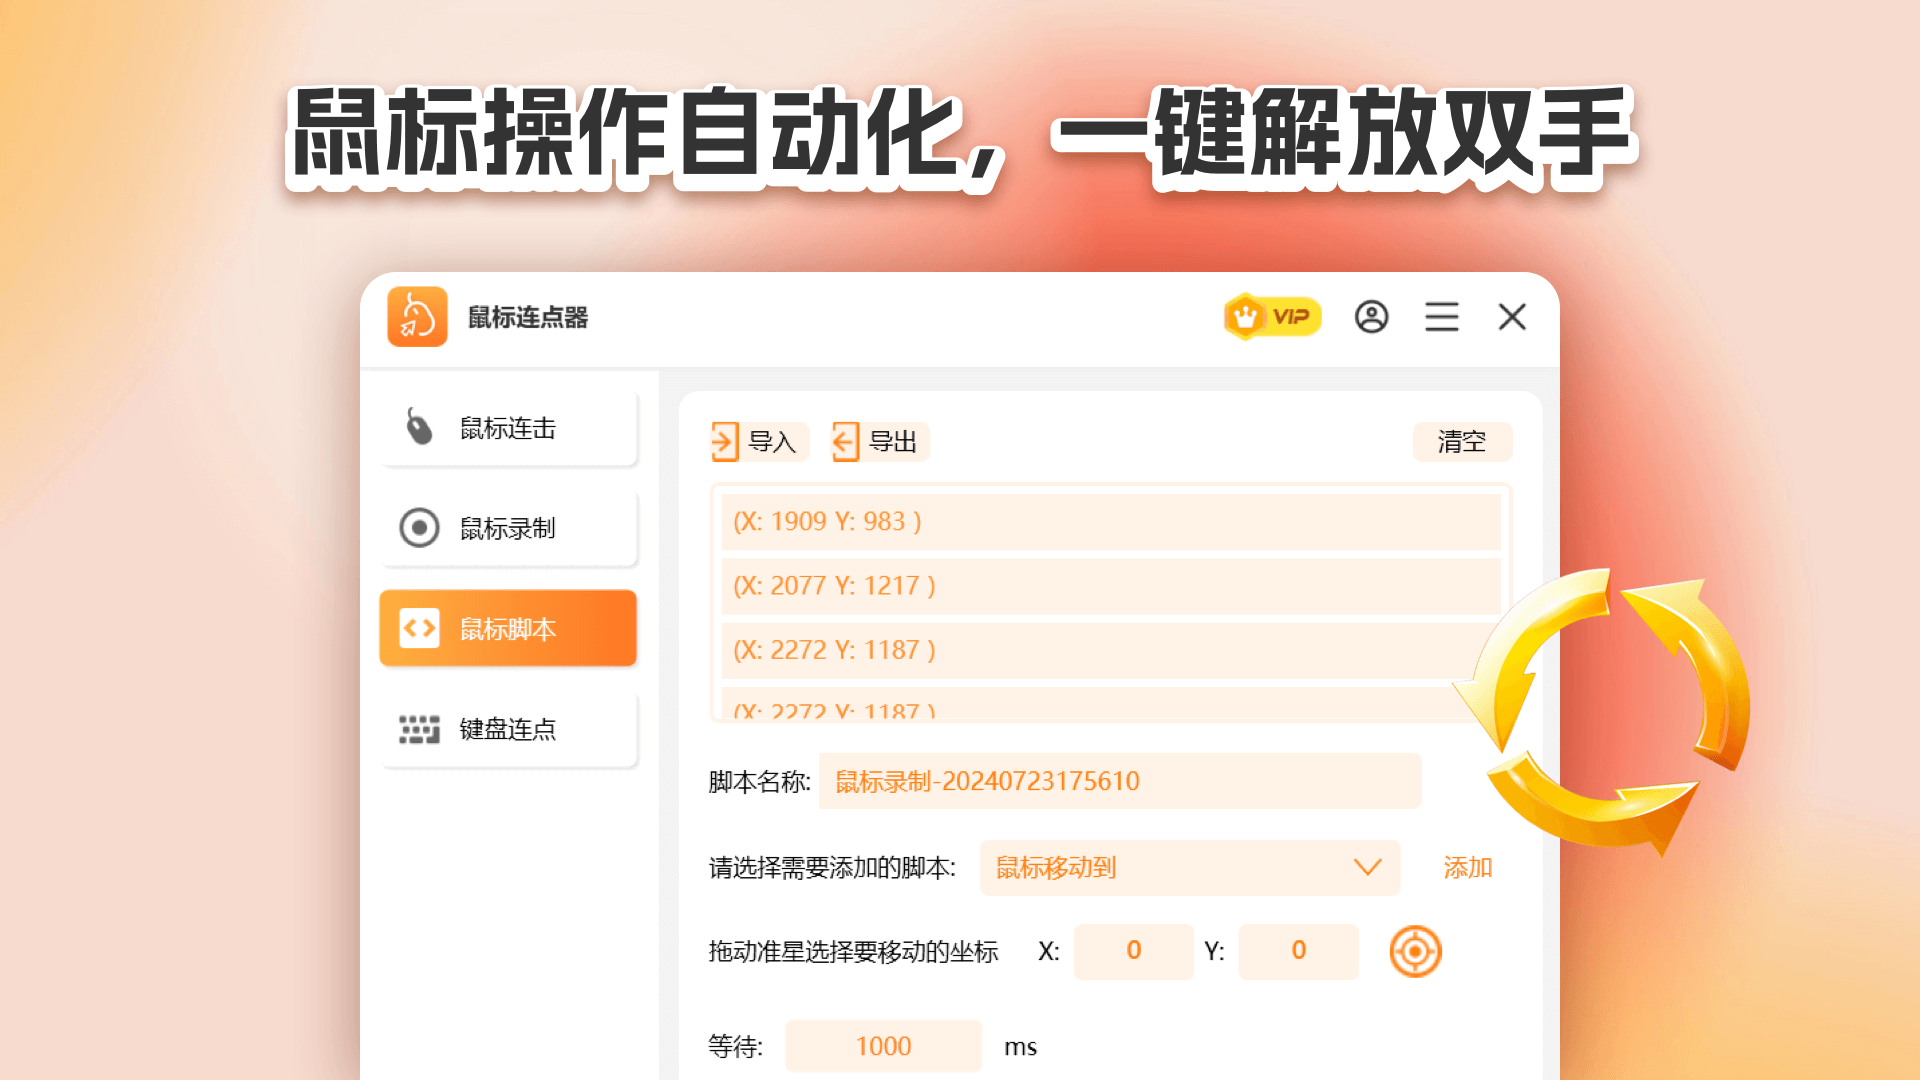Click the 添加 add link
1920x1080 pixels.
click(1467, 867)
